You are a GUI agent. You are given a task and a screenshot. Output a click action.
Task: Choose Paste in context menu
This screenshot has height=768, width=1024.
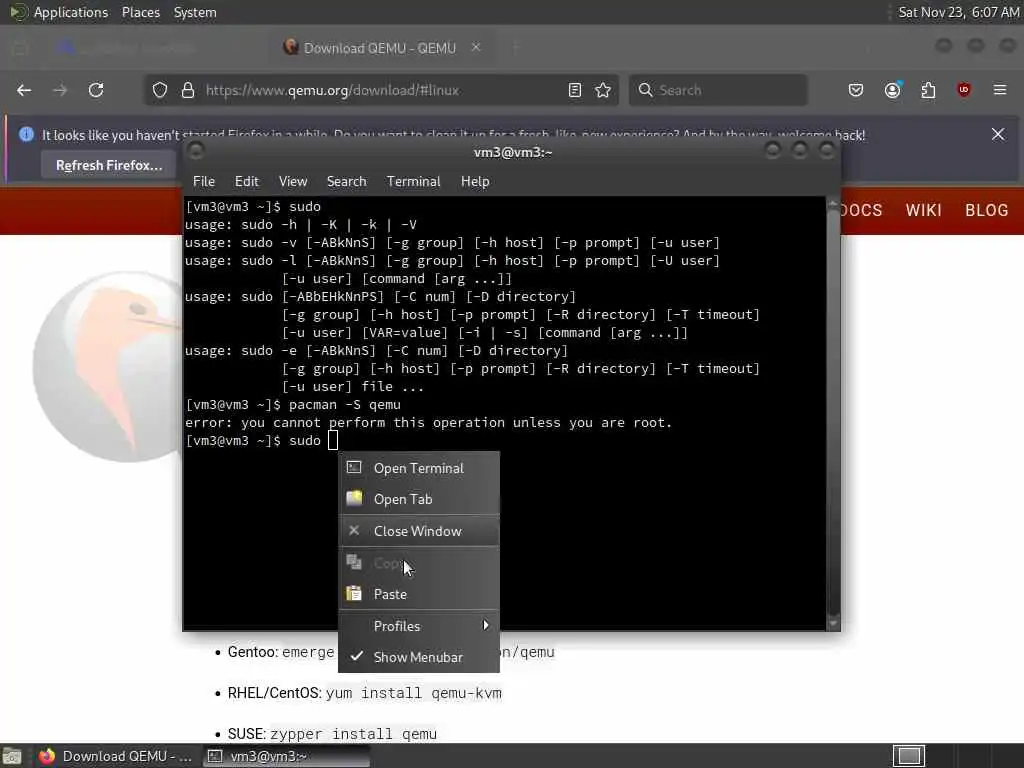point(419,594)
